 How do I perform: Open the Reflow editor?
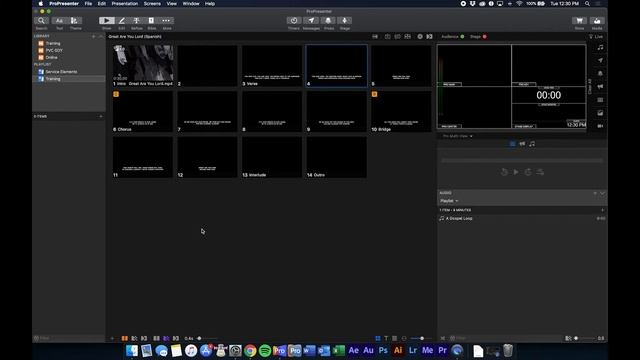(x=136, y=20)
